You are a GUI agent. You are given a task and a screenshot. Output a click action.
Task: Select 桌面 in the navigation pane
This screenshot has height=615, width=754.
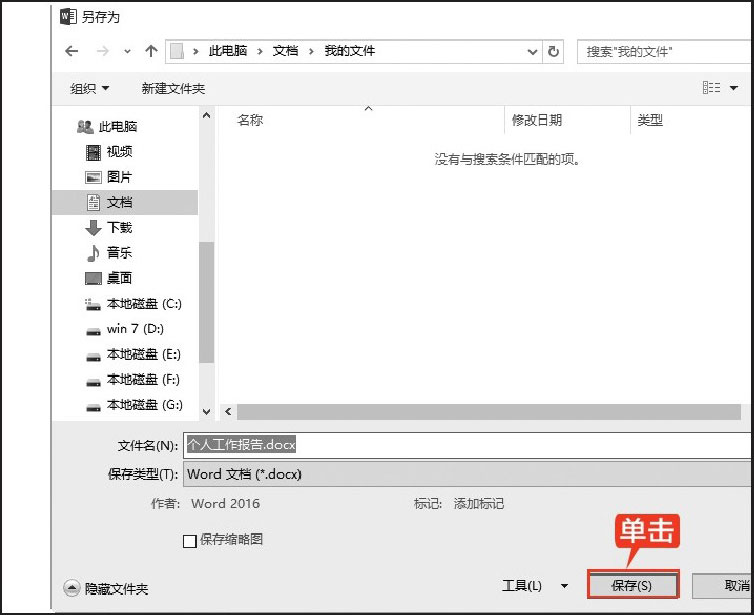pyautogui.click(x=119, y=278)
